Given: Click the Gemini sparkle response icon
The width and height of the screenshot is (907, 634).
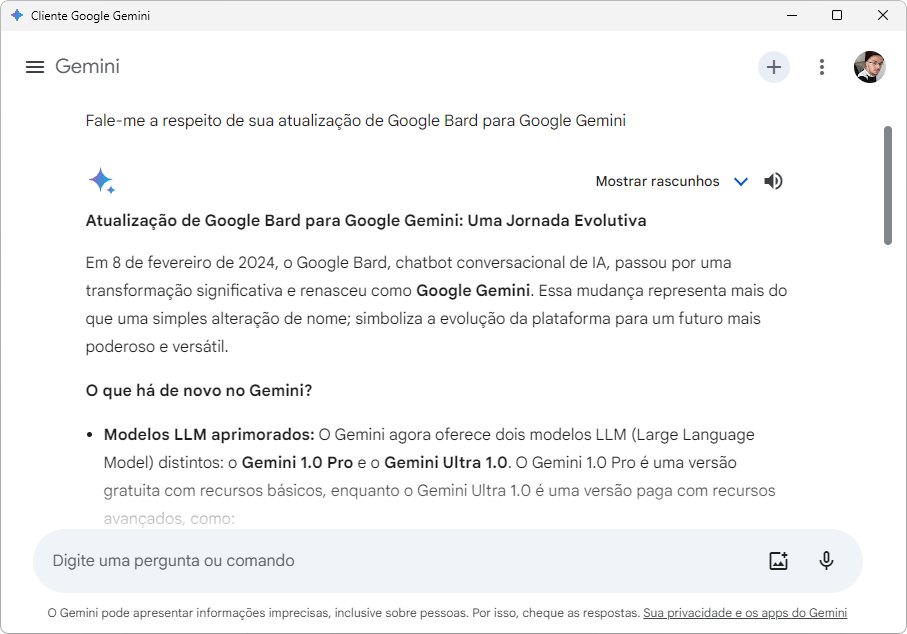Looking at the screenshot, I should (102, 180).
